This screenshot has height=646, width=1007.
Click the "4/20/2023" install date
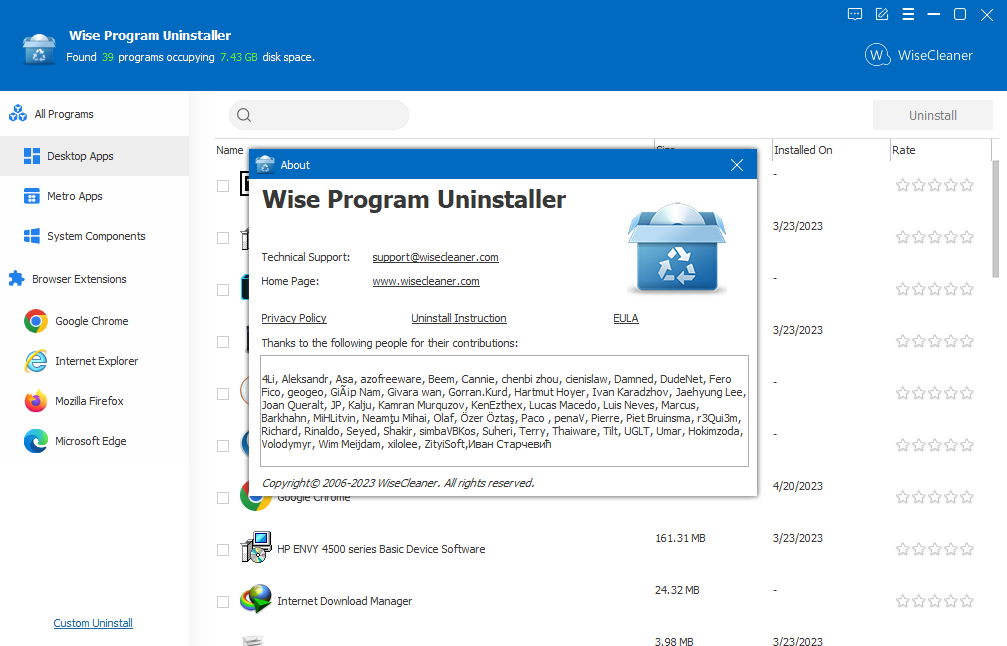[798, 486]
